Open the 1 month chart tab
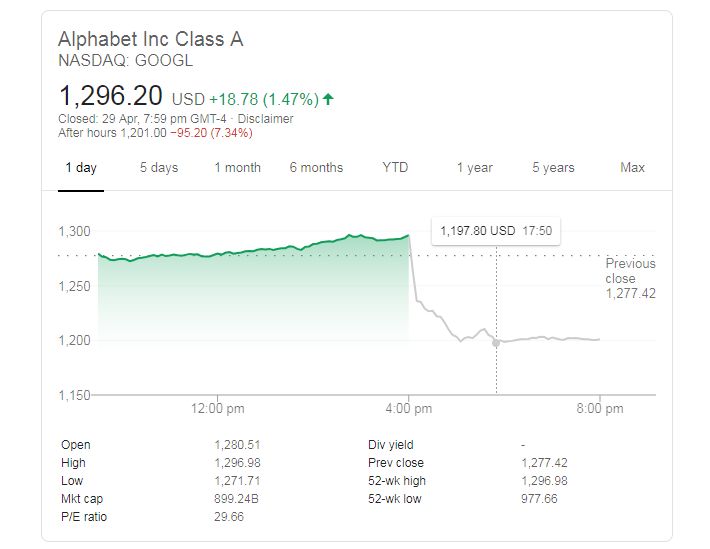The width and height of the screenshot is (710, 549). pyautogui.click(x=237, y=167)
